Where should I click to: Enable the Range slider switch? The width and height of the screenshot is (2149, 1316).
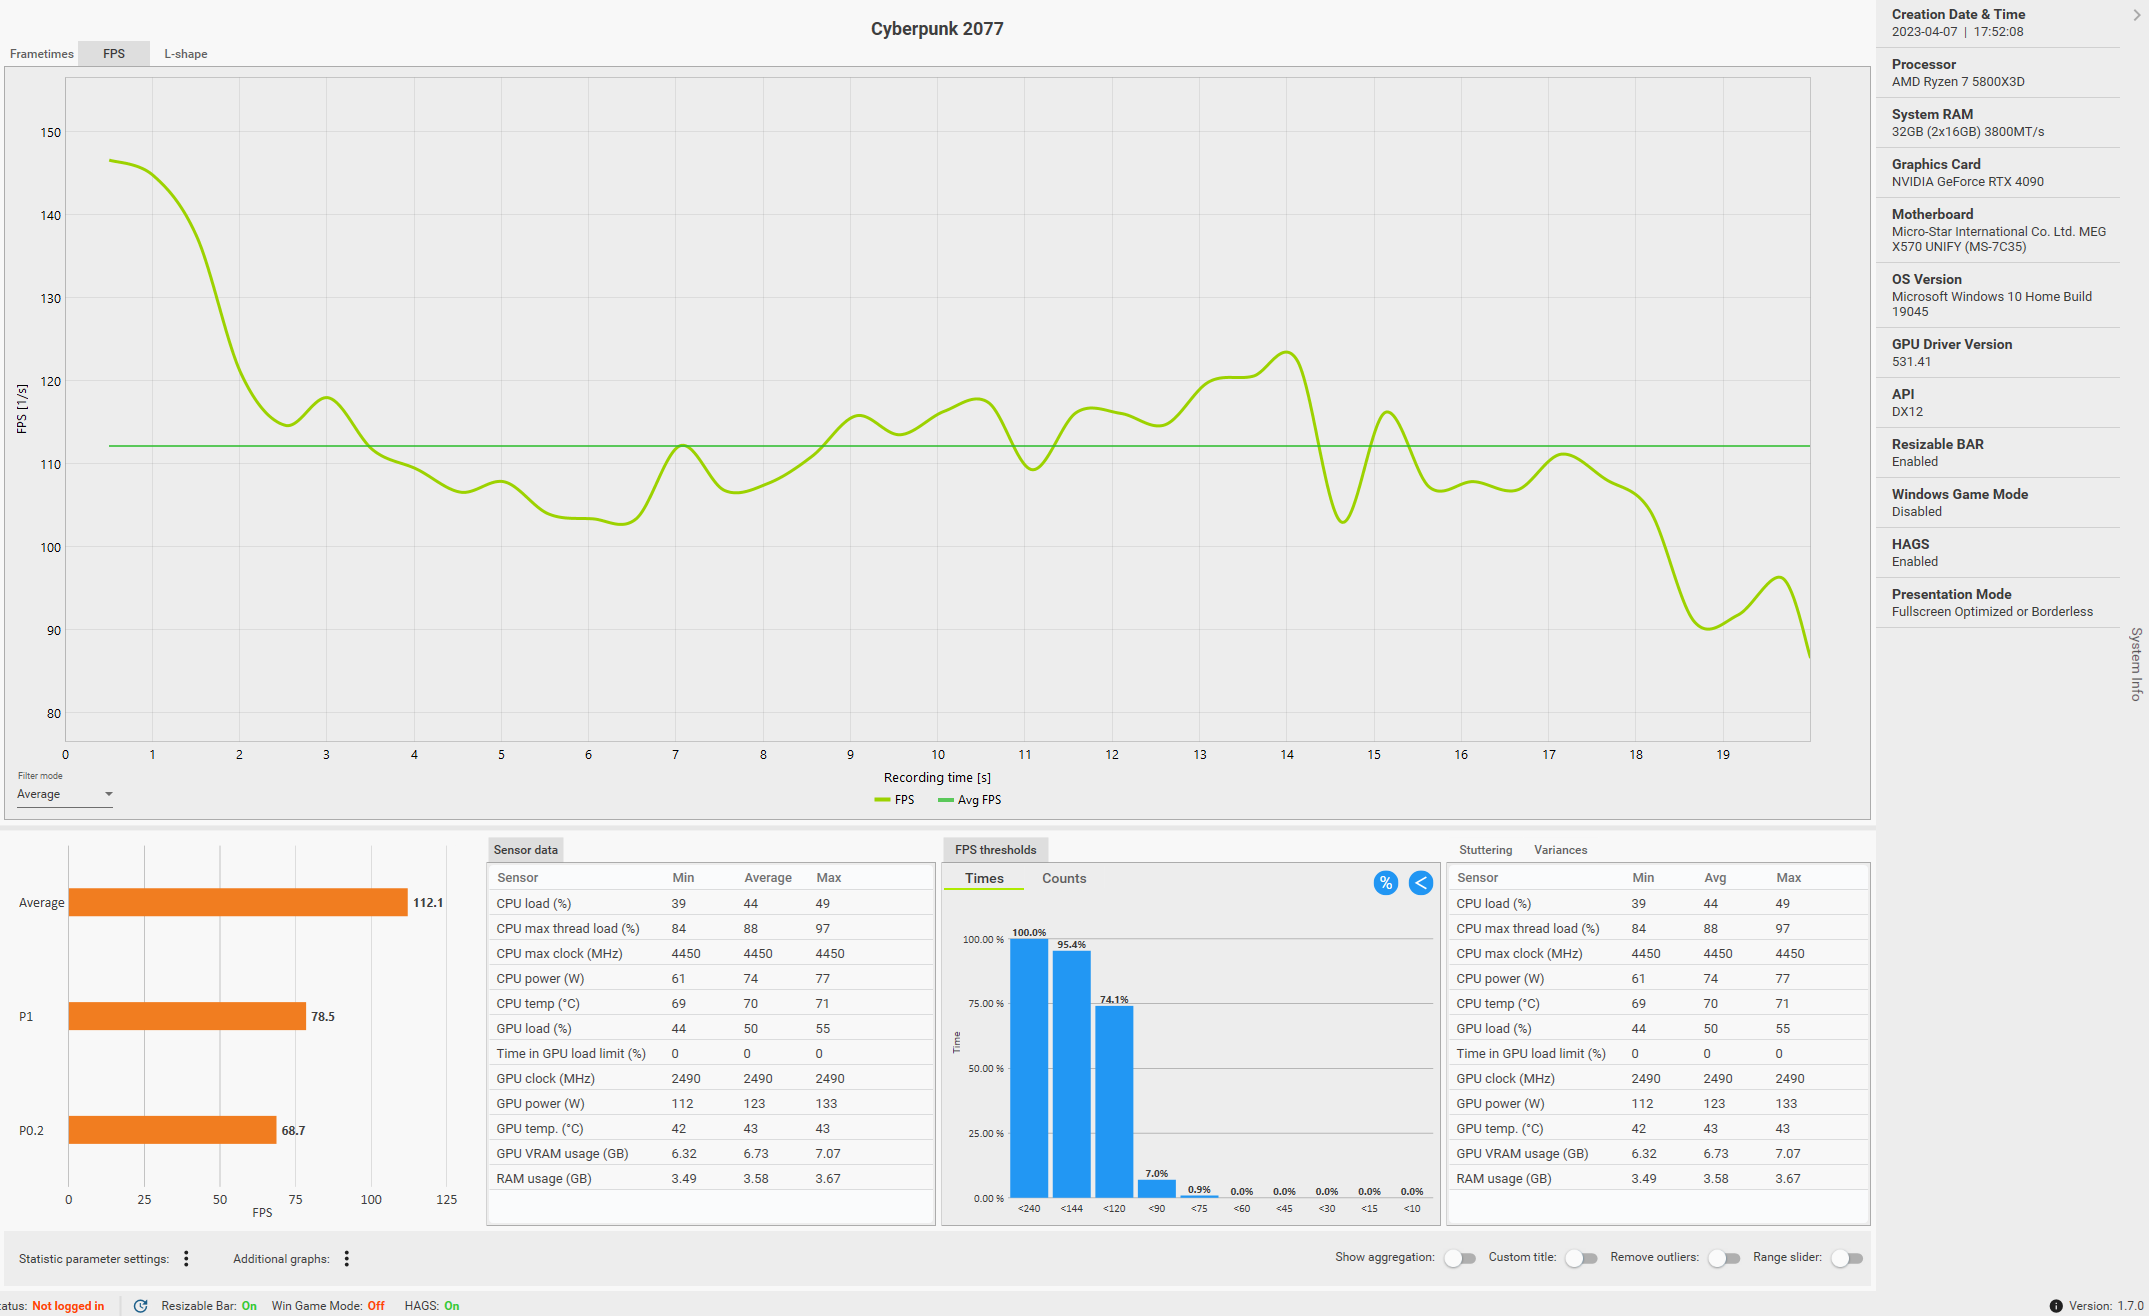pos(1846,1258)
